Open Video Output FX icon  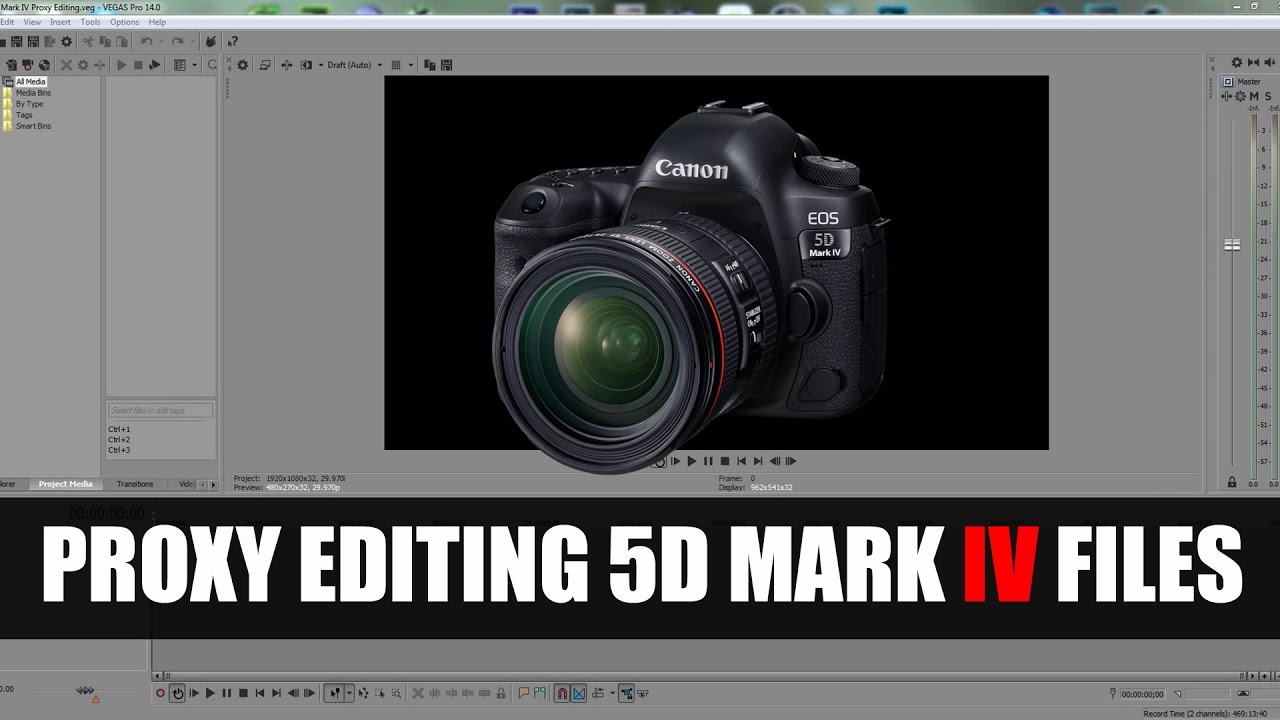(x=286, y=65)
